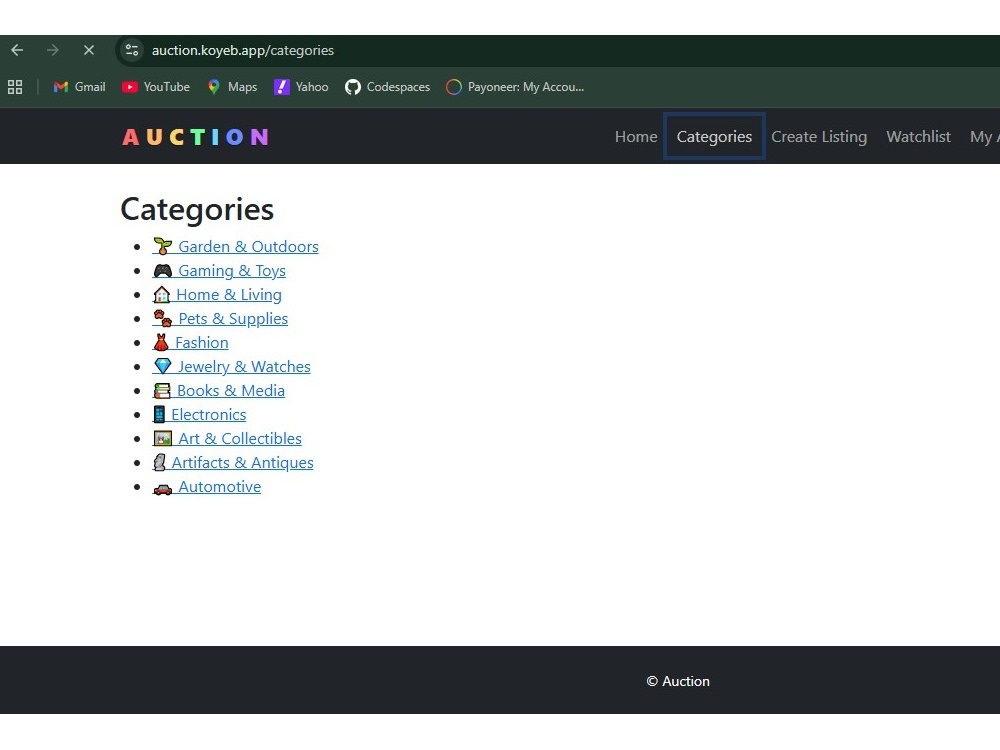Screen dimensions: 1000x750
Task: Click the browser back arrow
Action: click(x=17, y=50)
